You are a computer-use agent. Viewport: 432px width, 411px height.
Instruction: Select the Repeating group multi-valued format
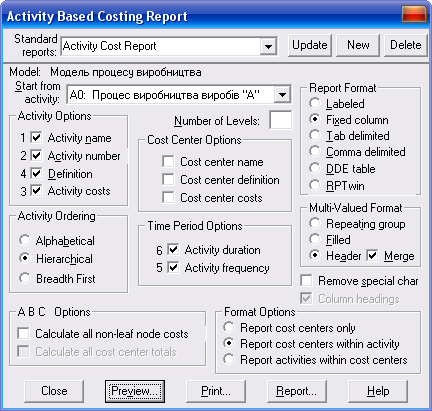tap(314, 223)
